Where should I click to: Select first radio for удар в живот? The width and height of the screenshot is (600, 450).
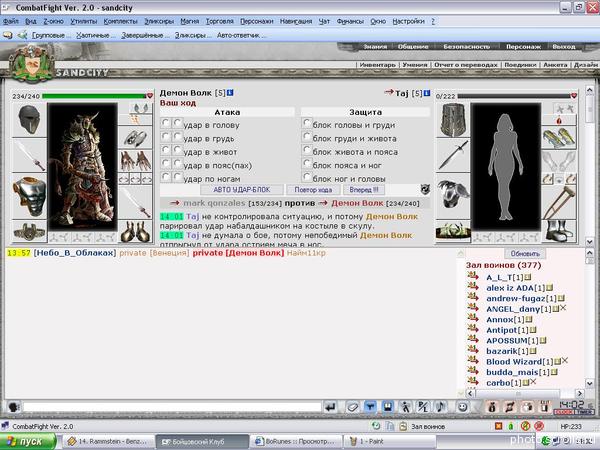pos(165,150)
